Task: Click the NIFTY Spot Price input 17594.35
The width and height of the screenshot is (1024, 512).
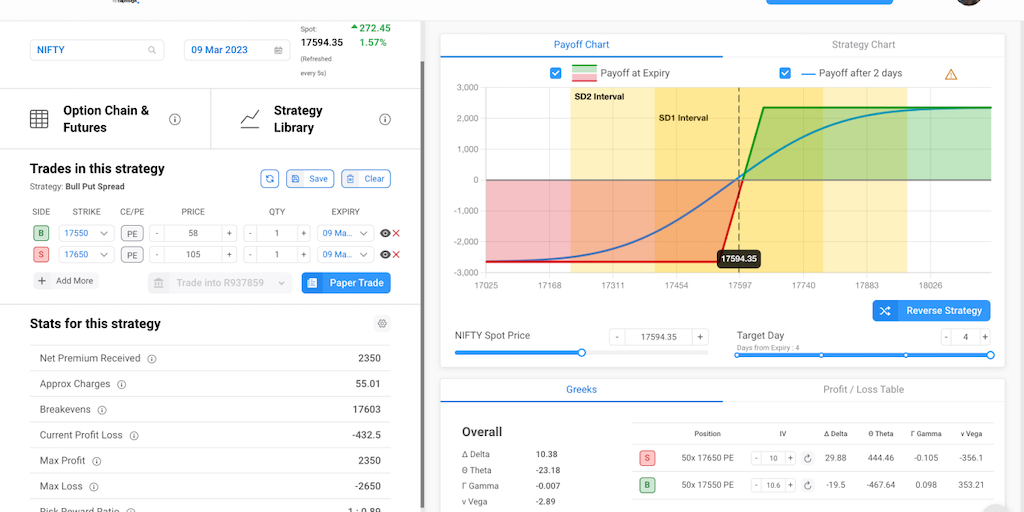Action: click(x=658, y=337)
